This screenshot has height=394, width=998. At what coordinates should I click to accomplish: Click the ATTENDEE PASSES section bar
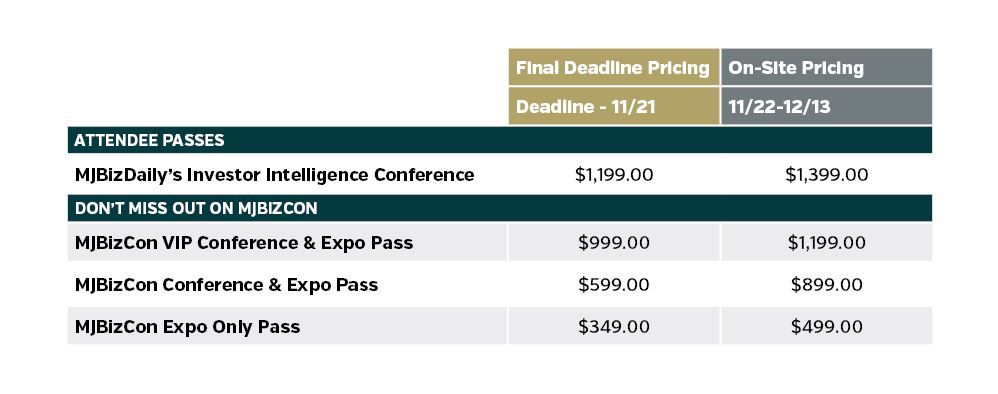point(500,140)
